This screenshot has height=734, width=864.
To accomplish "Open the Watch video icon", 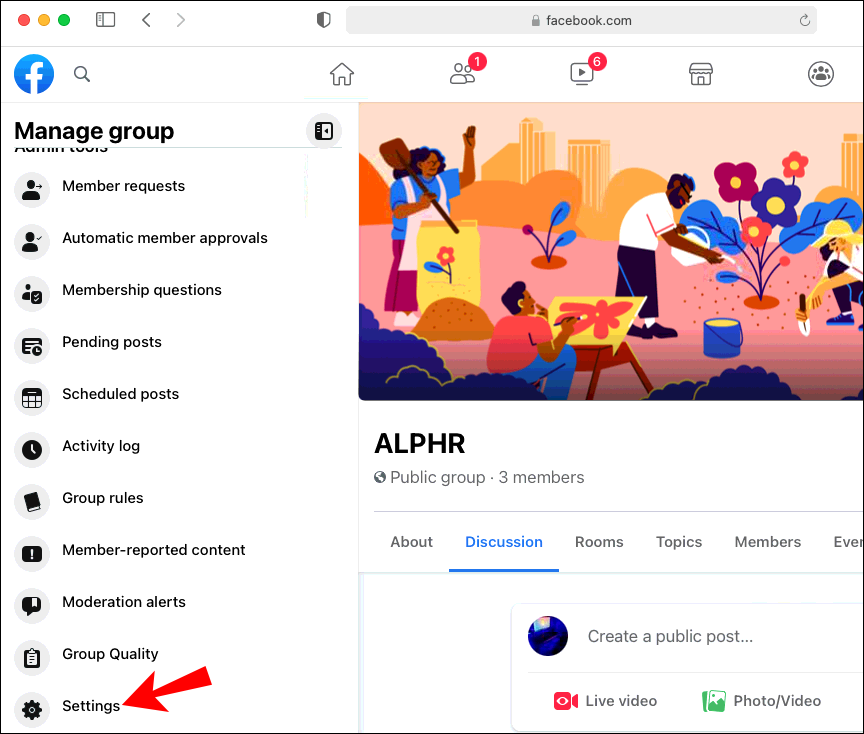I will click(x=582, y=74).
